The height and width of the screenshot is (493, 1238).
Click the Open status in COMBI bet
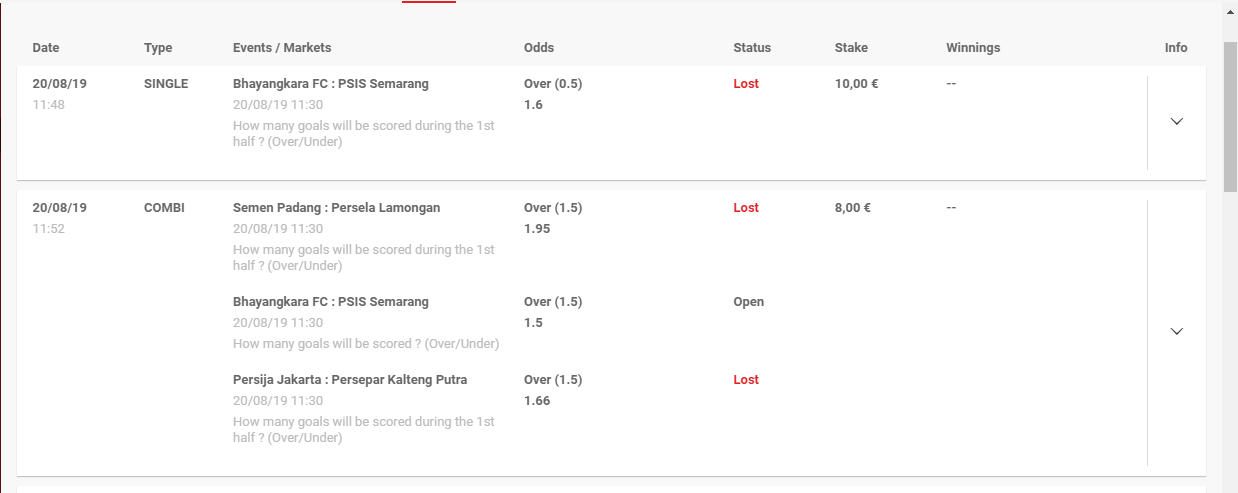click(748, 302)
